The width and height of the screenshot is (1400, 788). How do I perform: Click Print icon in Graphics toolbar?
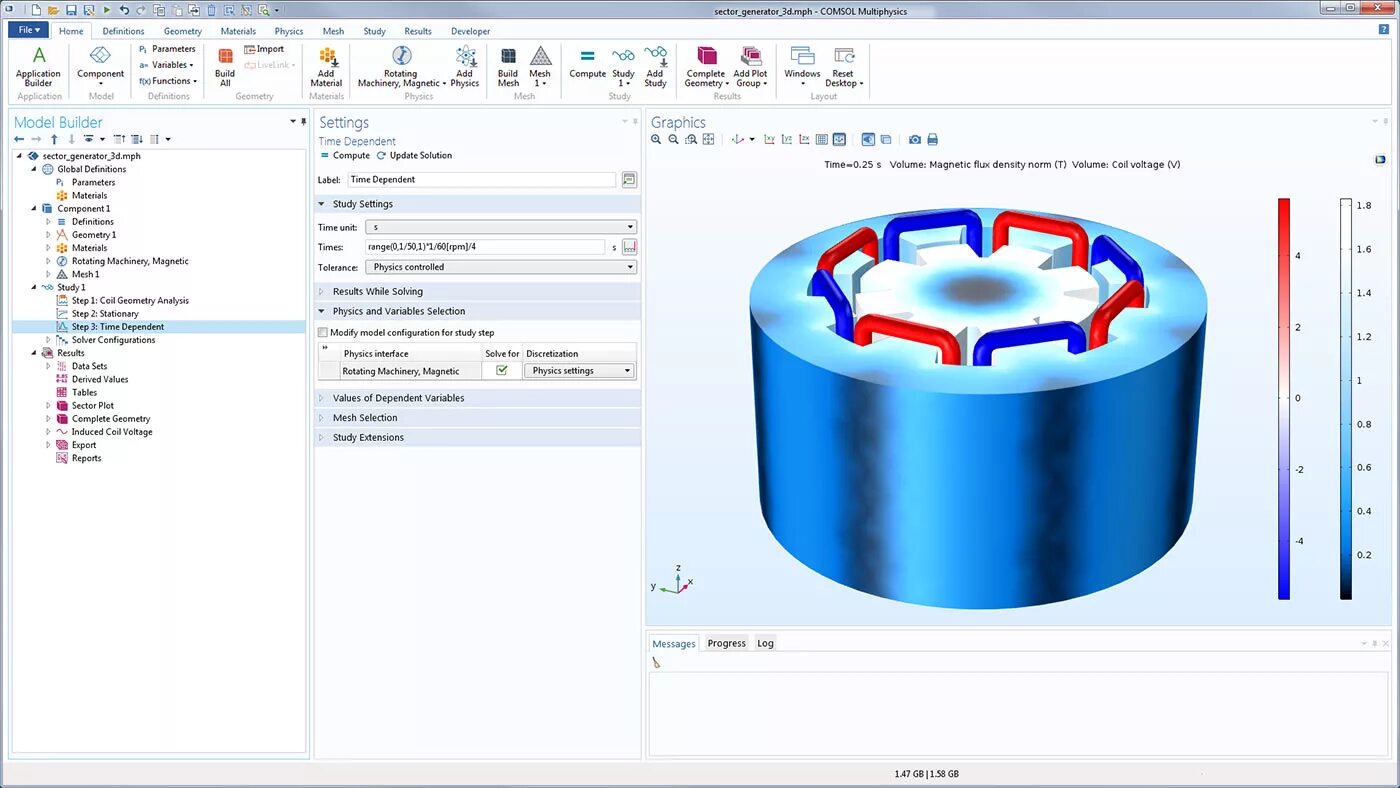(932, 139)
